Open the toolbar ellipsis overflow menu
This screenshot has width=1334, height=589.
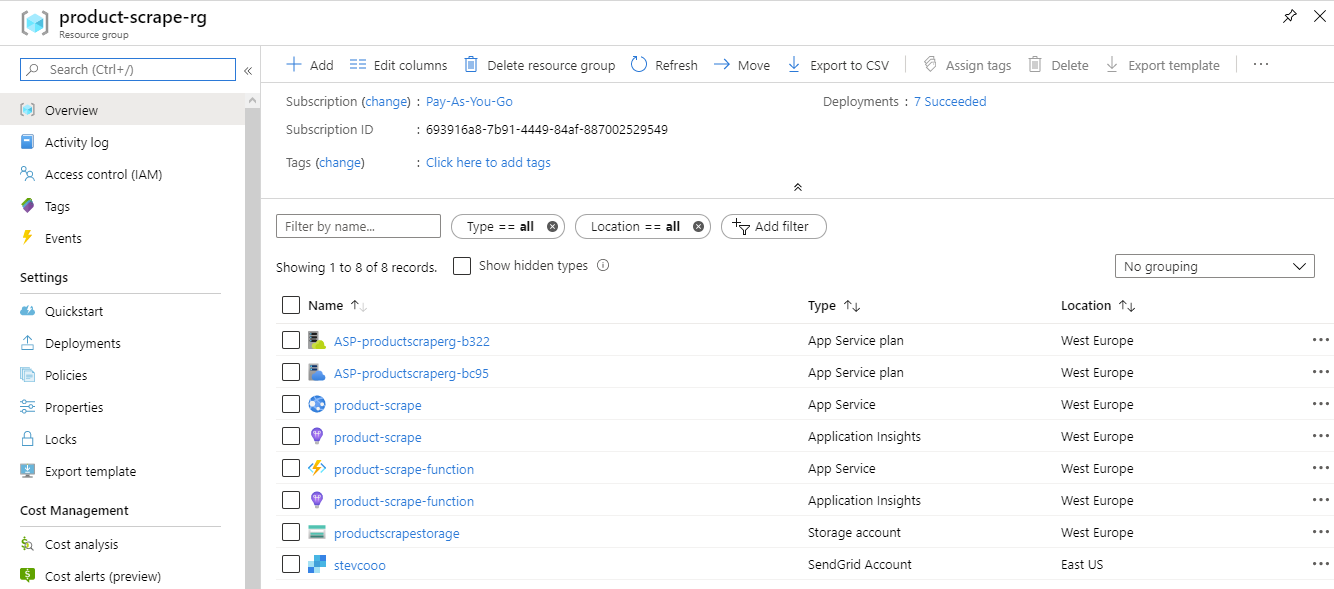1260,65
